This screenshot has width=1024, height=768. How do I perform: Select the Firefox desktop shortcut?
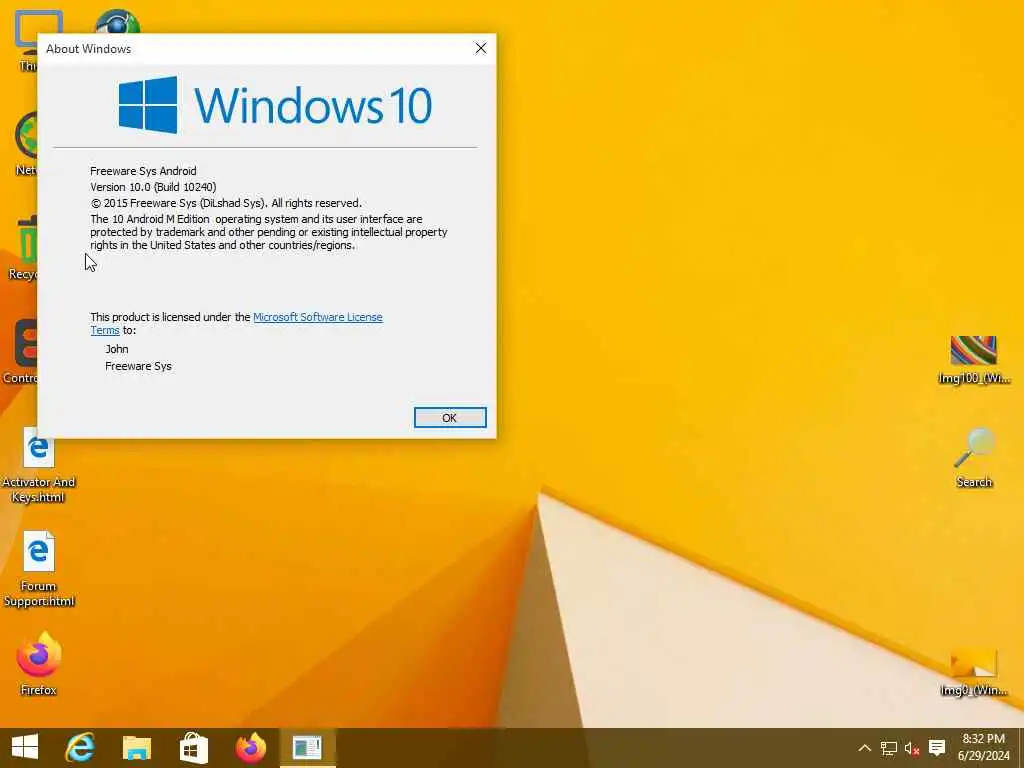coord(39,664)
